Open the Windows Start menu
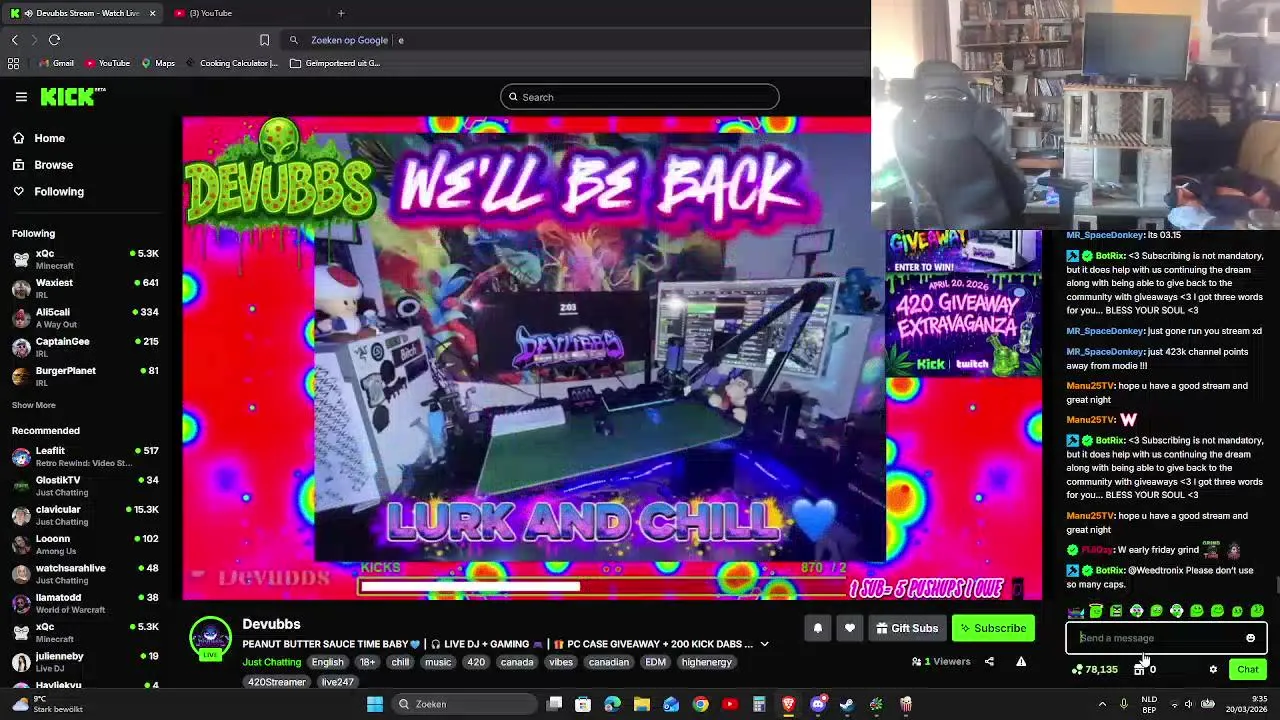Image resolution: width=1280 pixels, height=720 pixels. tap(375, 704)
